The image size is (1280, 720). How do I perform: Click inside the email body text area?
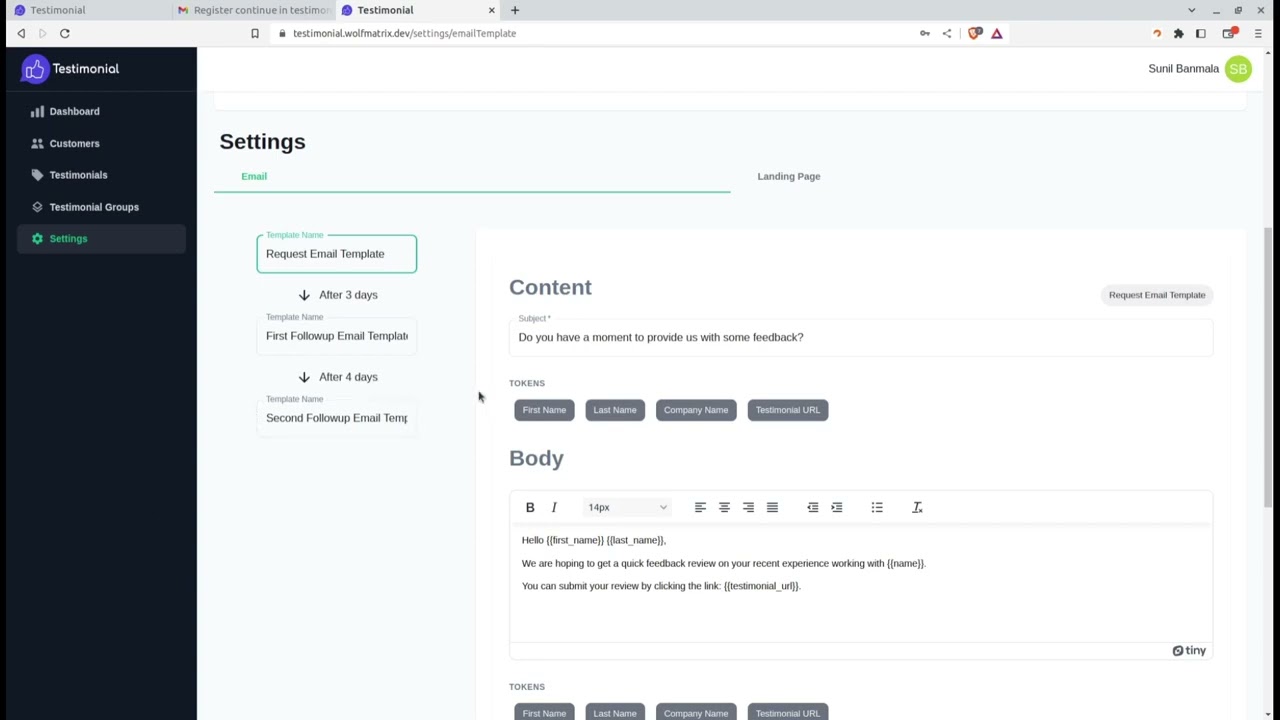click(x=861, y=585)
